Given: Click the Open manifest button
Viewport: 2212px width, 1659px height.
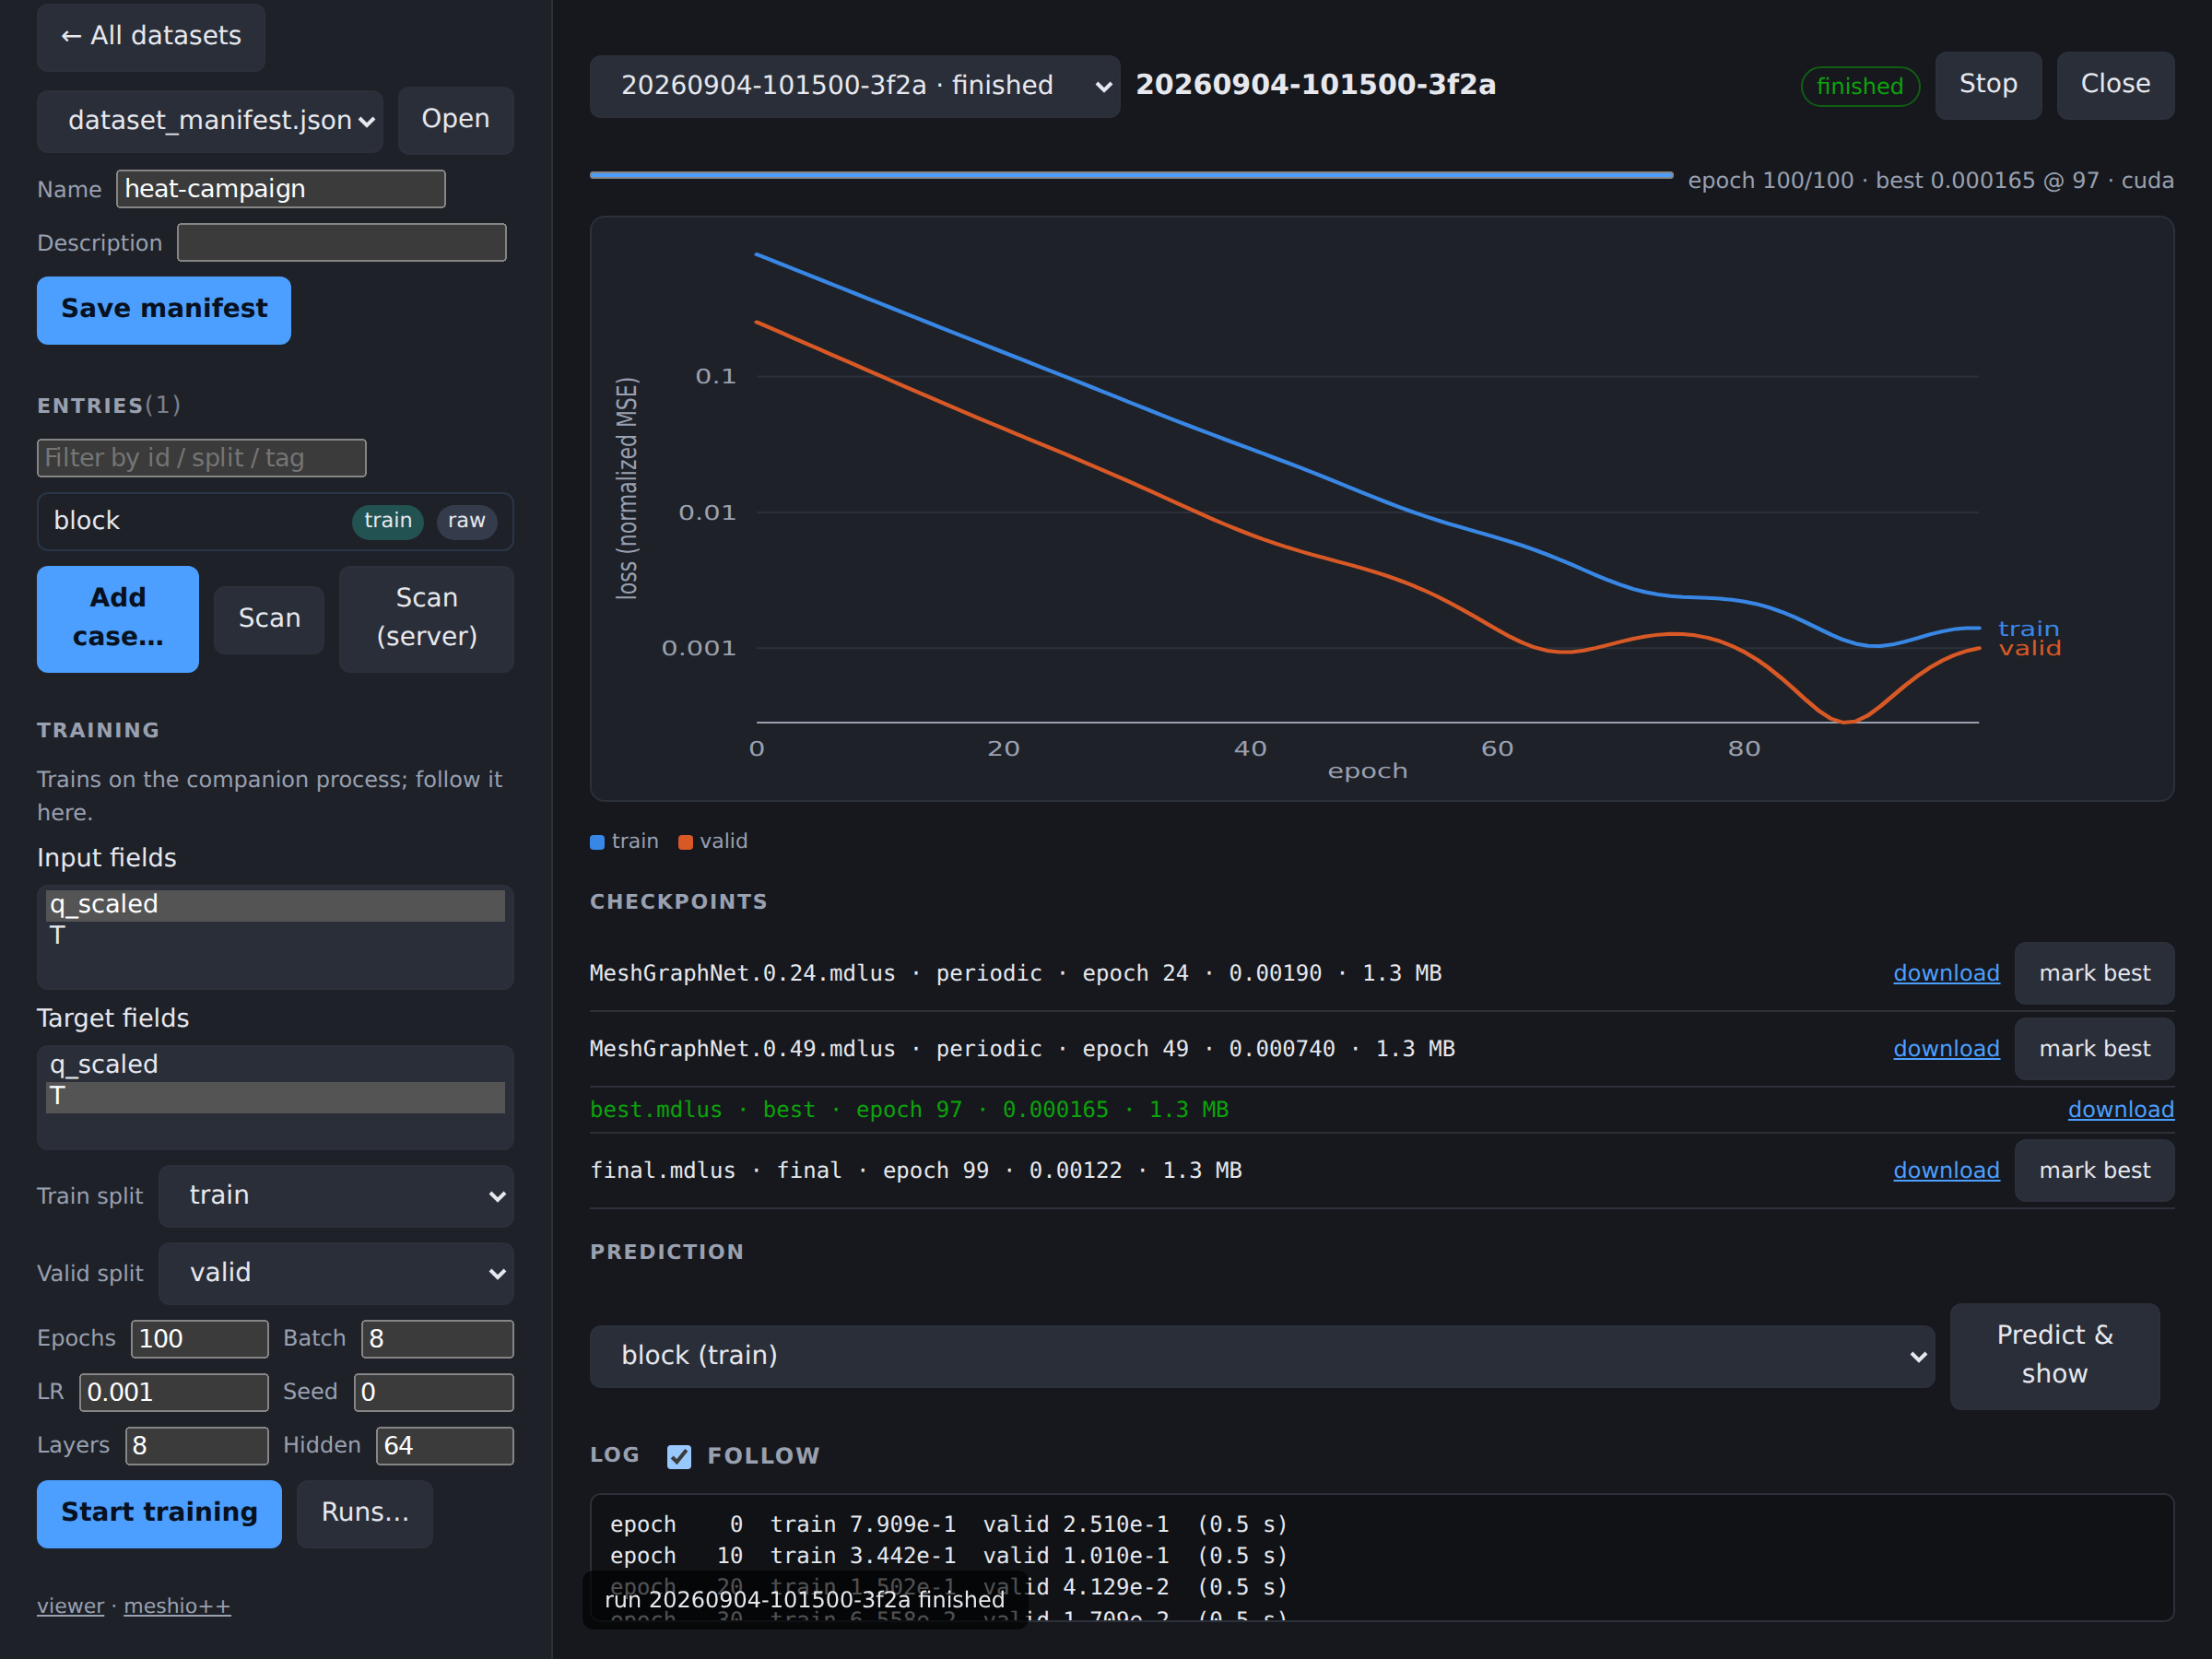Looking at the screenshot, I should [x=456, y=120].
